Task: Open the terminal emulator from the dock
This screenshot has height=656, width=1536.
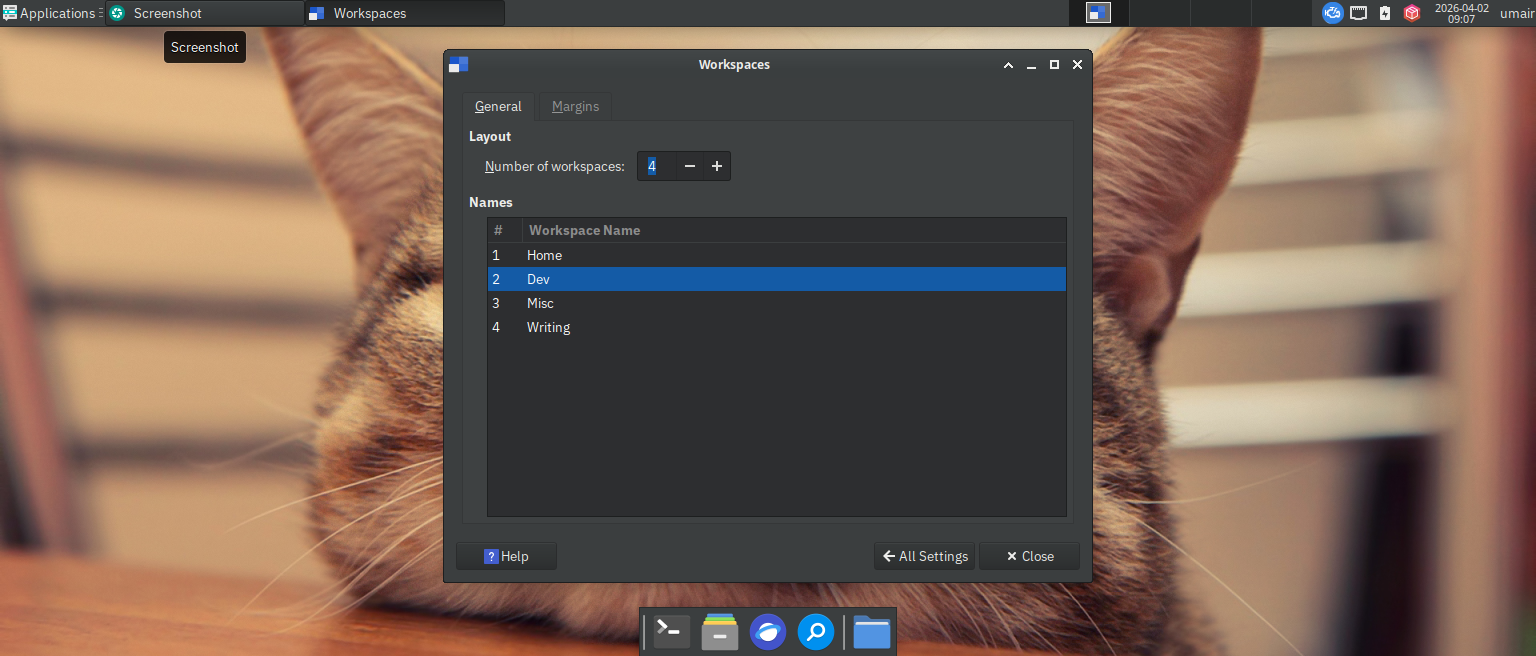Action: click(669, 632)
